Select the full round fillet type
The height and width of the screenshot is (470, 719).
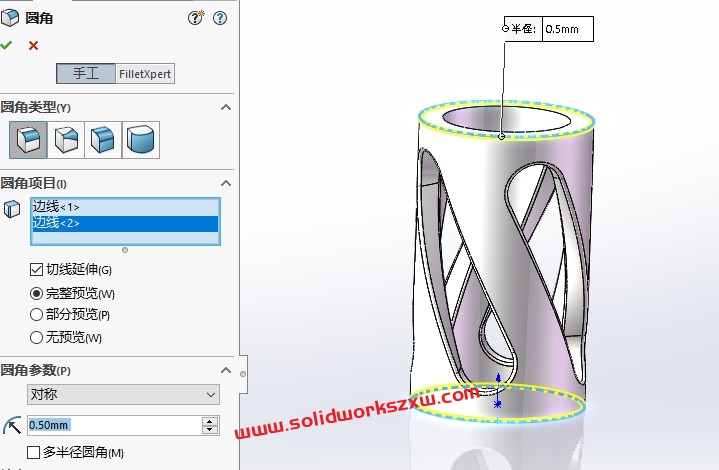(141, 140)
